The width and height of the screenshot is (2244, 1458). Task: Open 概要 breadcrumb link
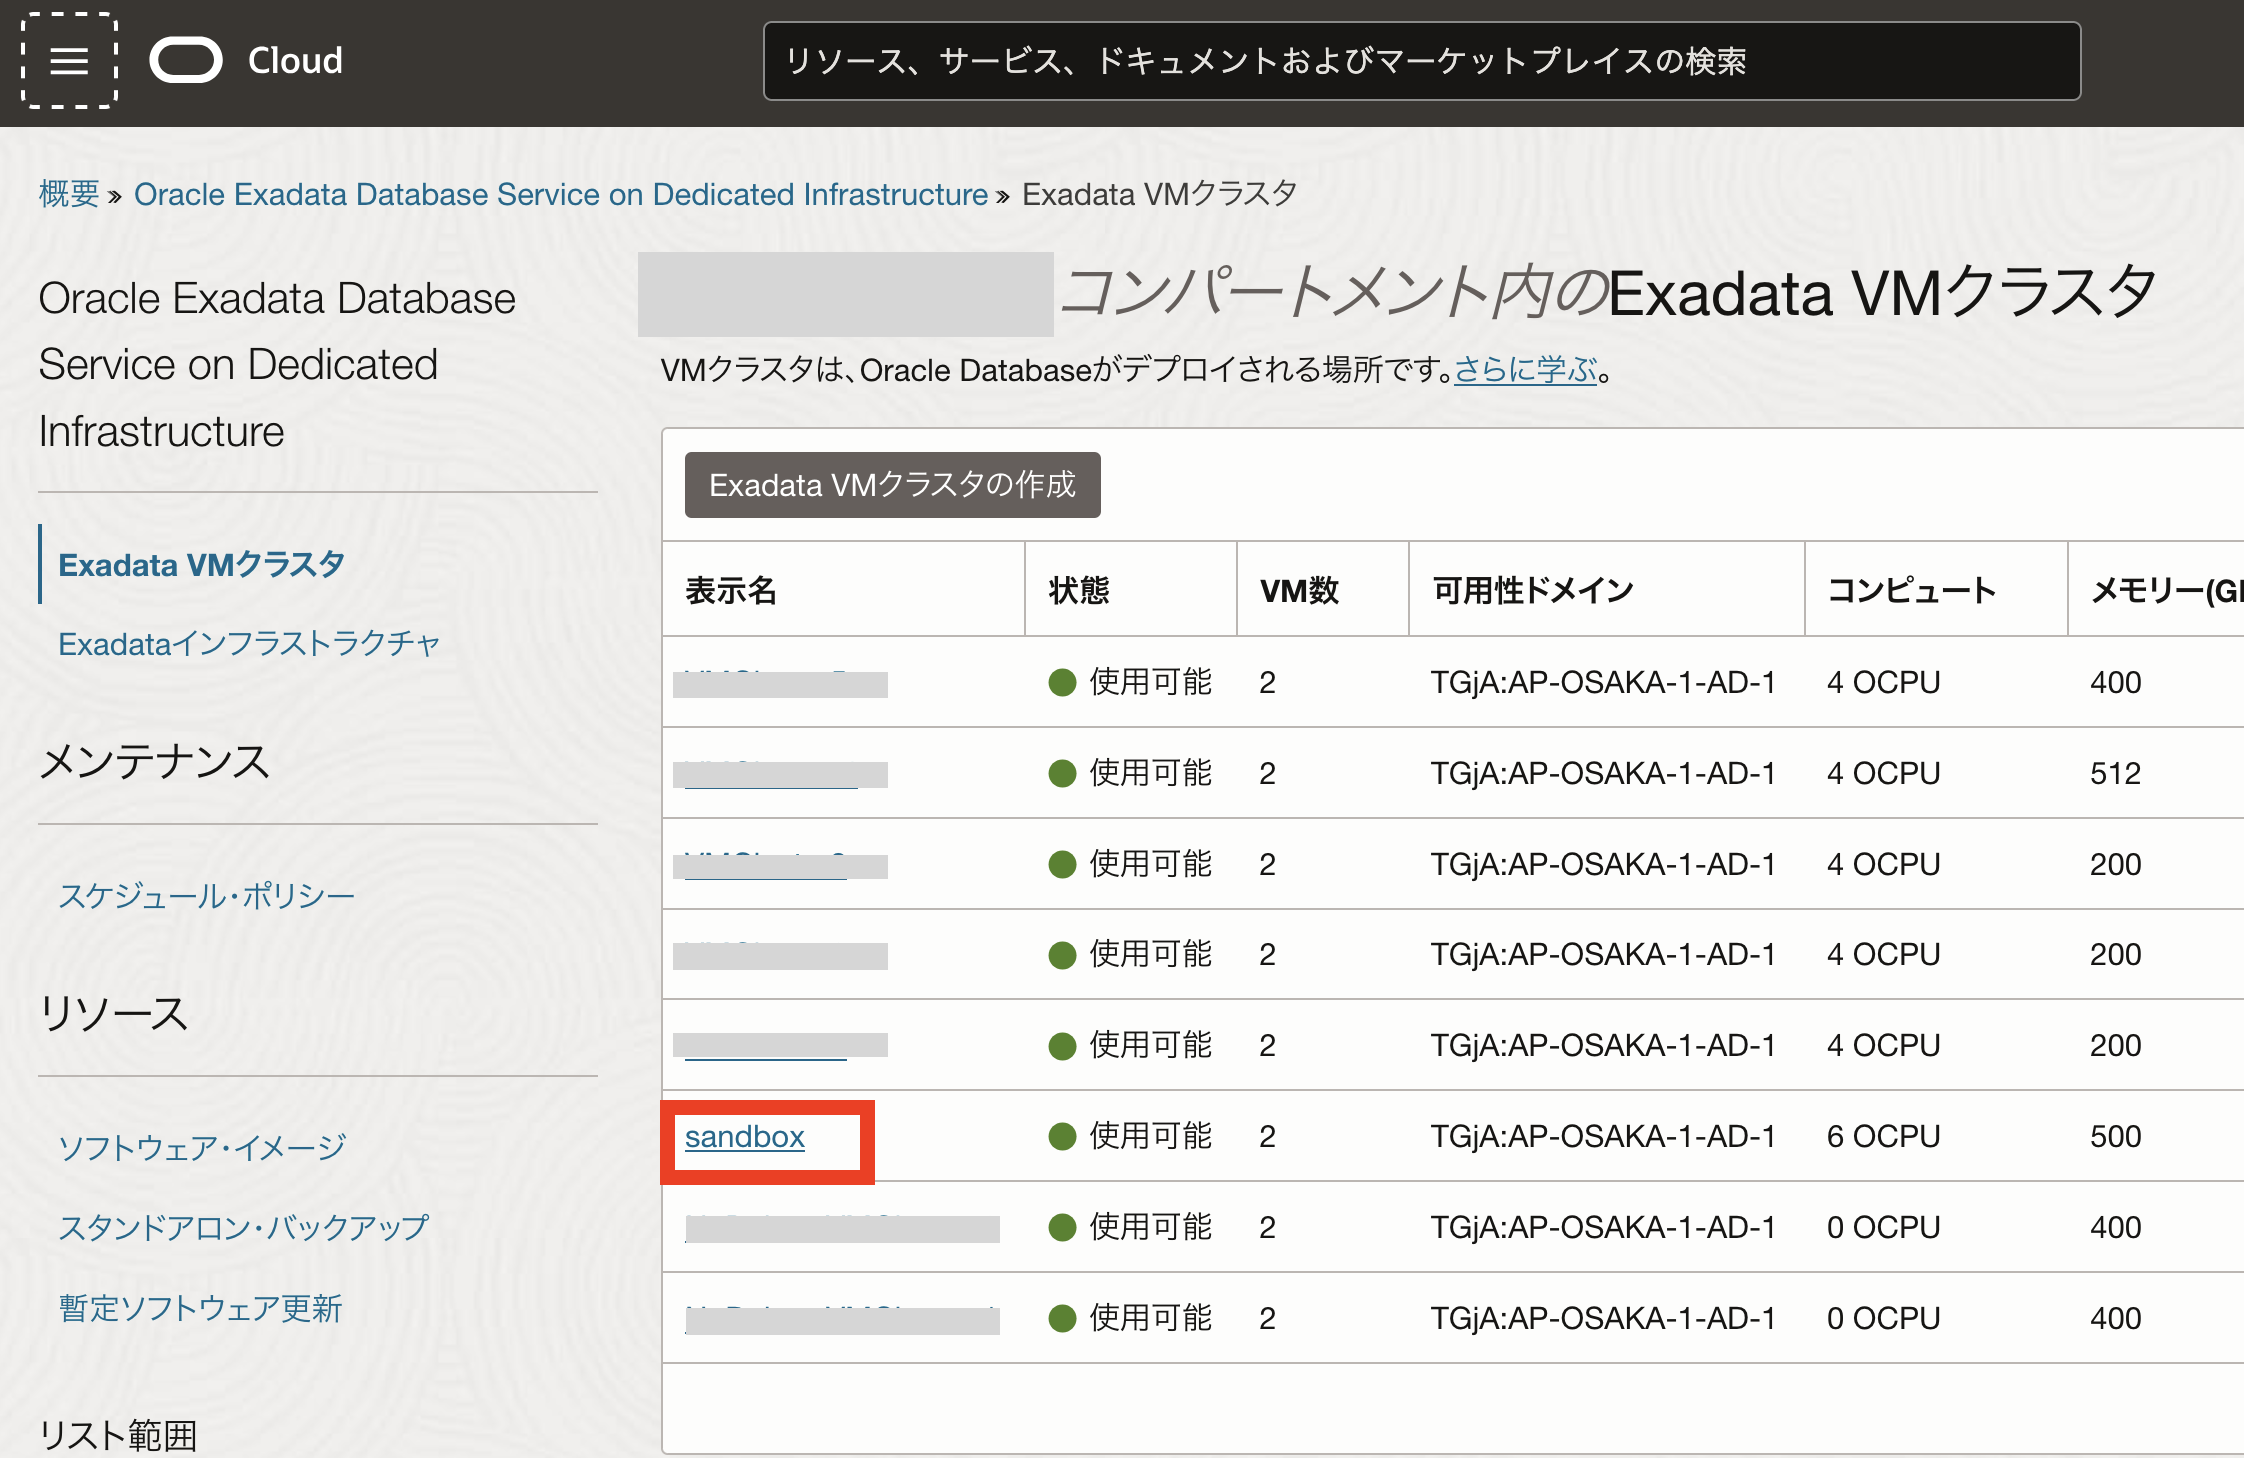[x=69, y=194]
